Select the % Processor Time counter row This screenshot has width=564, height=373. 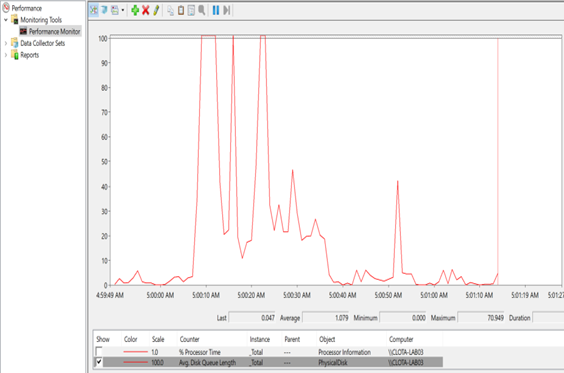point(268,352)
